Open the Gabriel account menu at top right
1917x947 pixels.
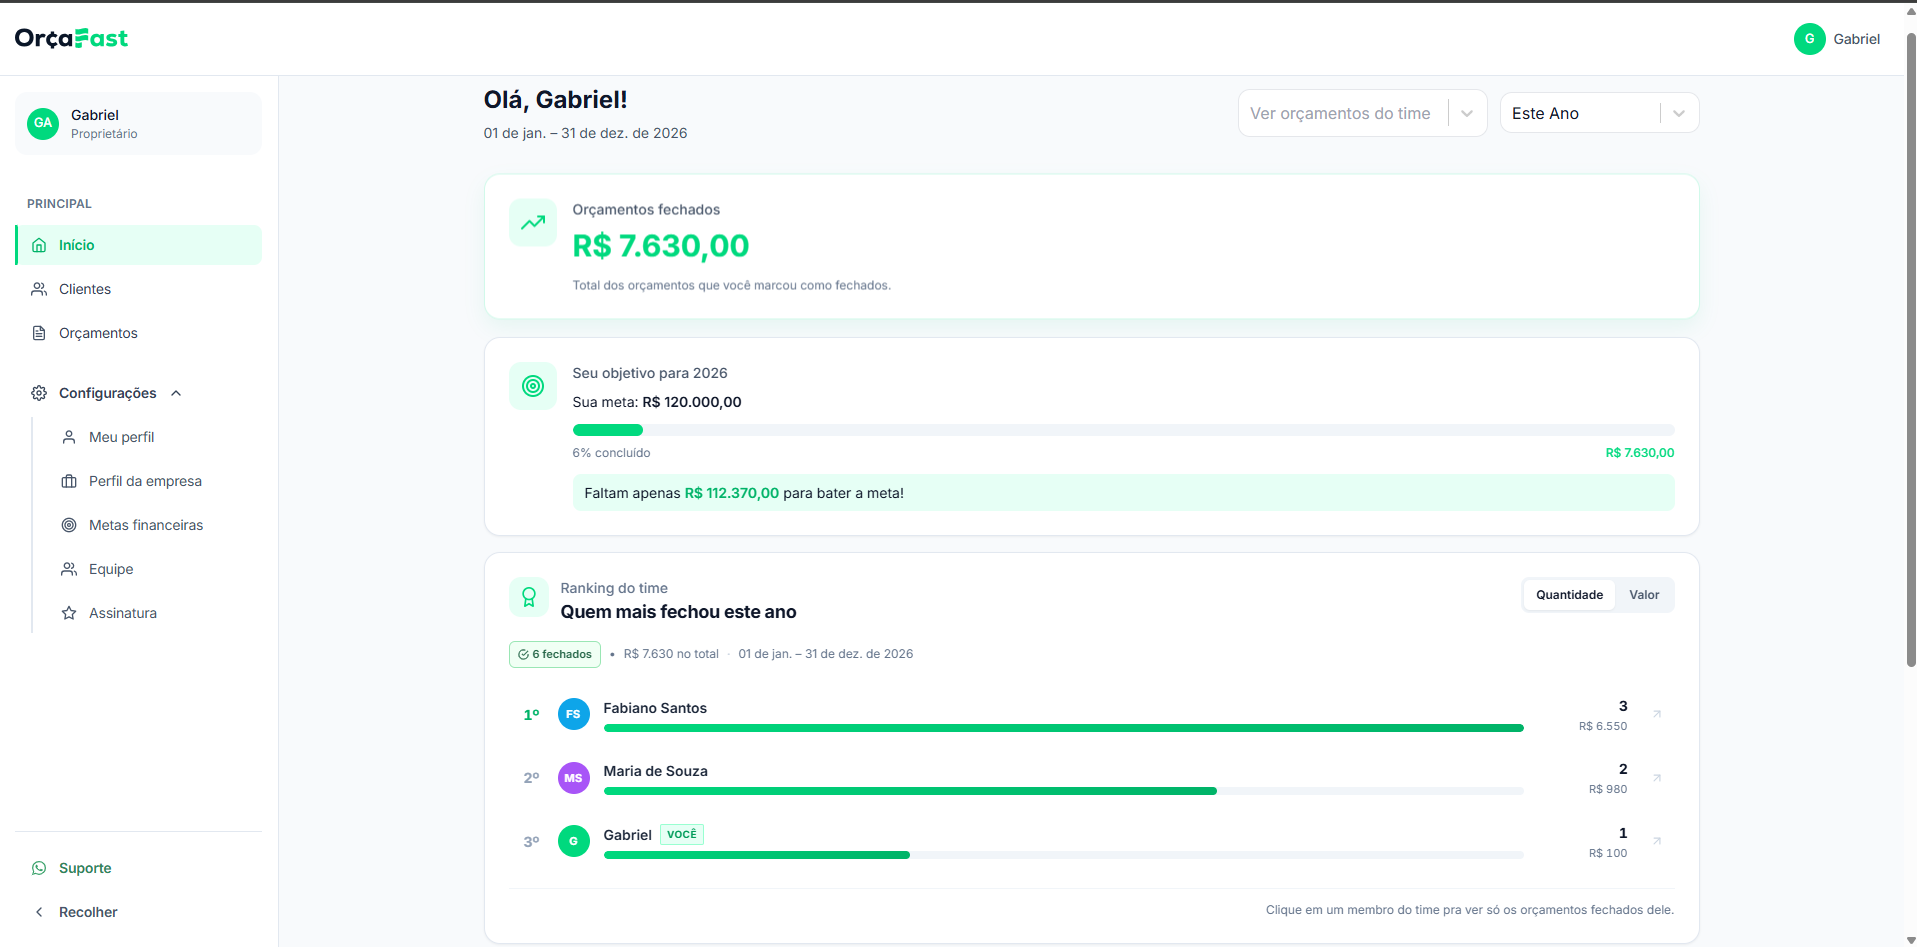tap(1837, 39)
